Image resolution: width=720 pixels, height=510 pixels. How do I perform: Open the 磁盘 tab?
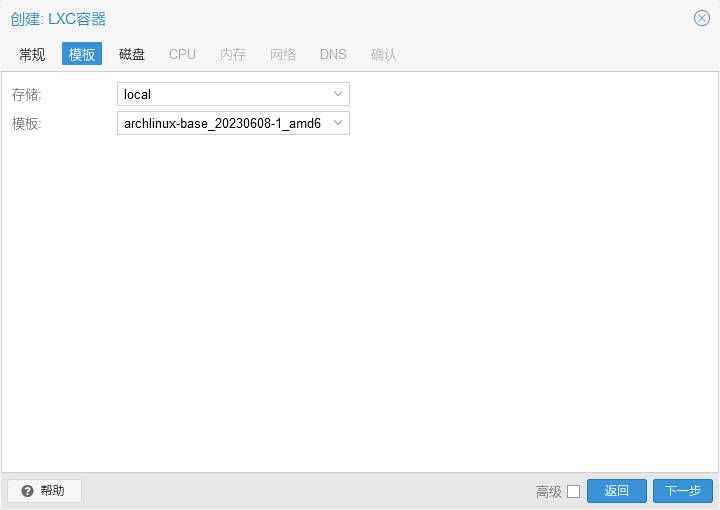coord(132,54)
